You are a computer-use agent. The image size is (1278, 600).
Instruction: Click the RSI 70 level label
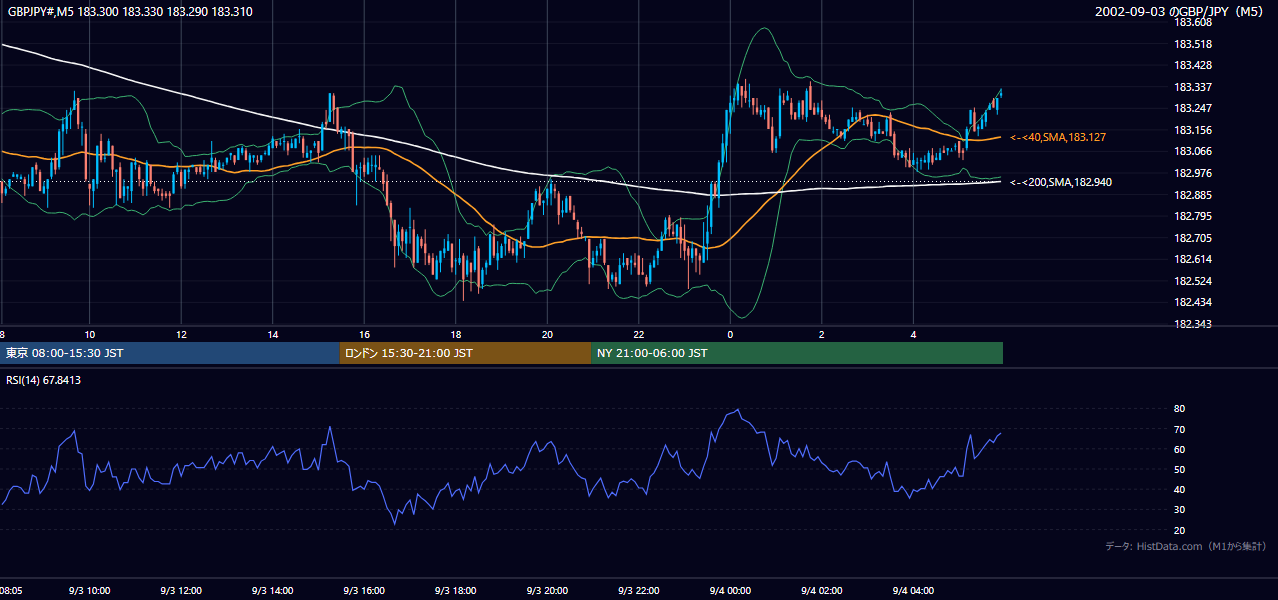pos(1179,429)
